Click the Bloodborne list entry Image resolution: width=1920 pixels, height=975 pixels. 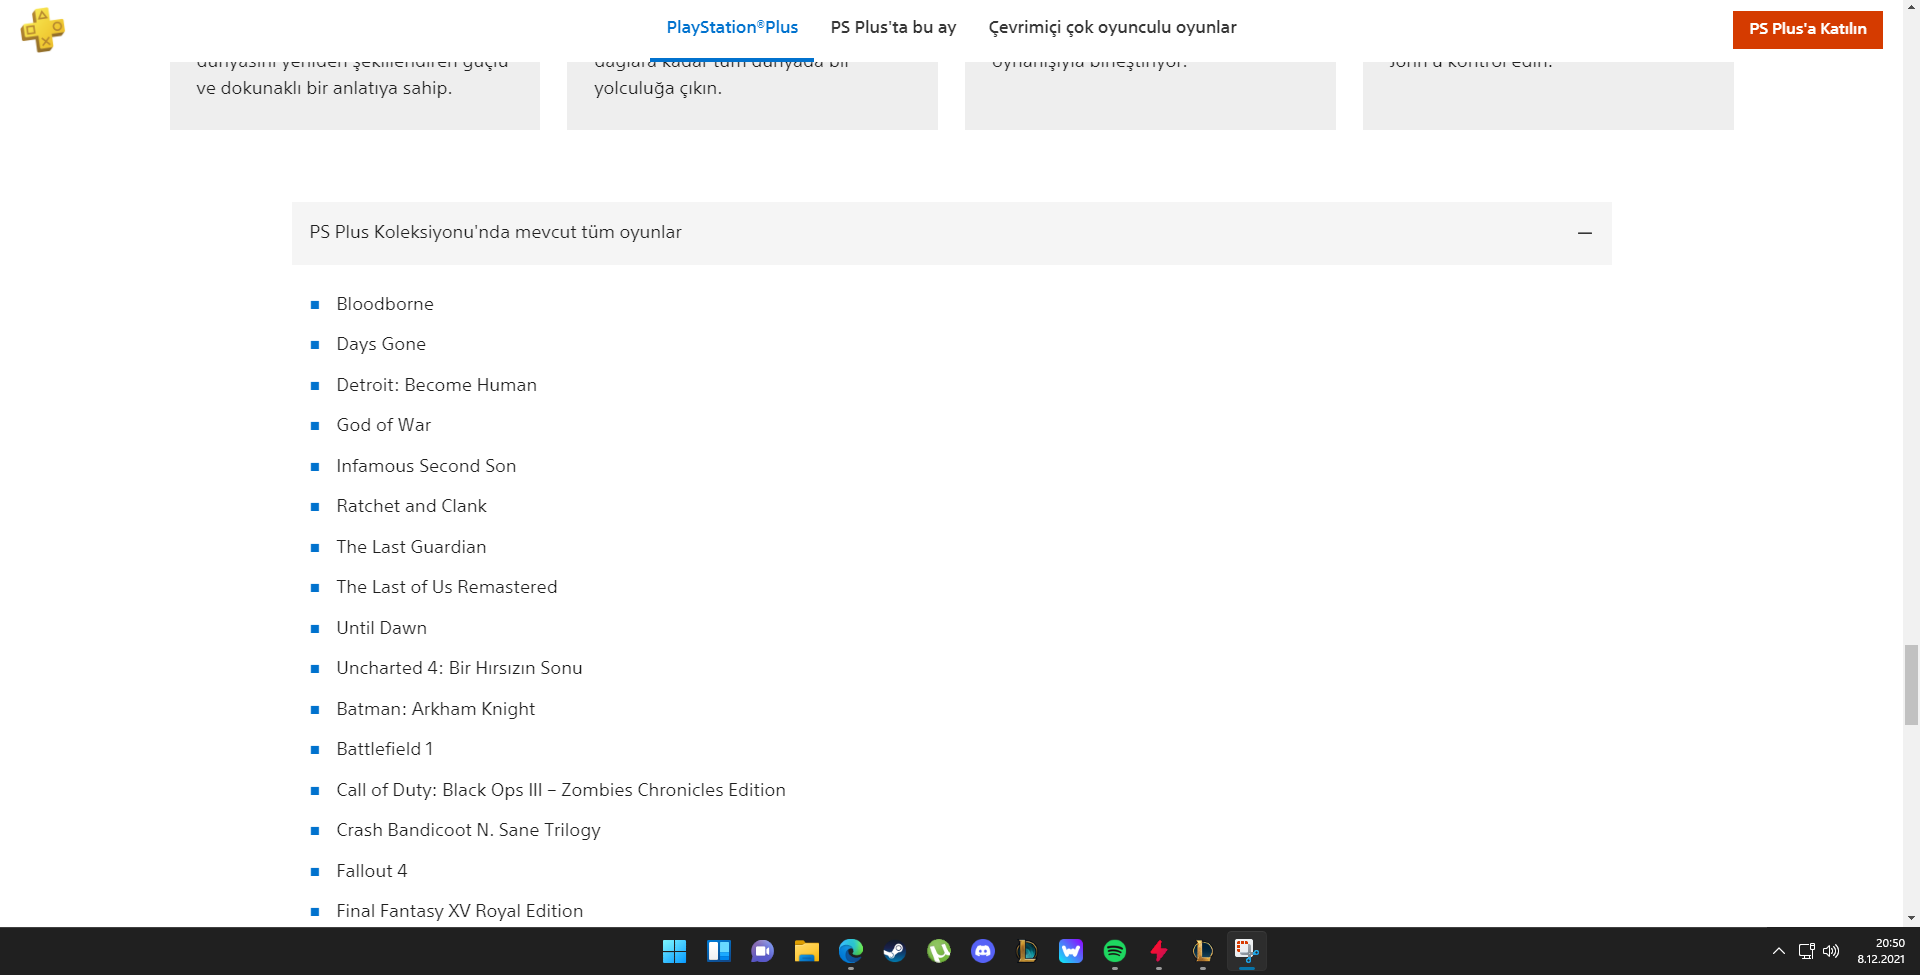point(384,304)
